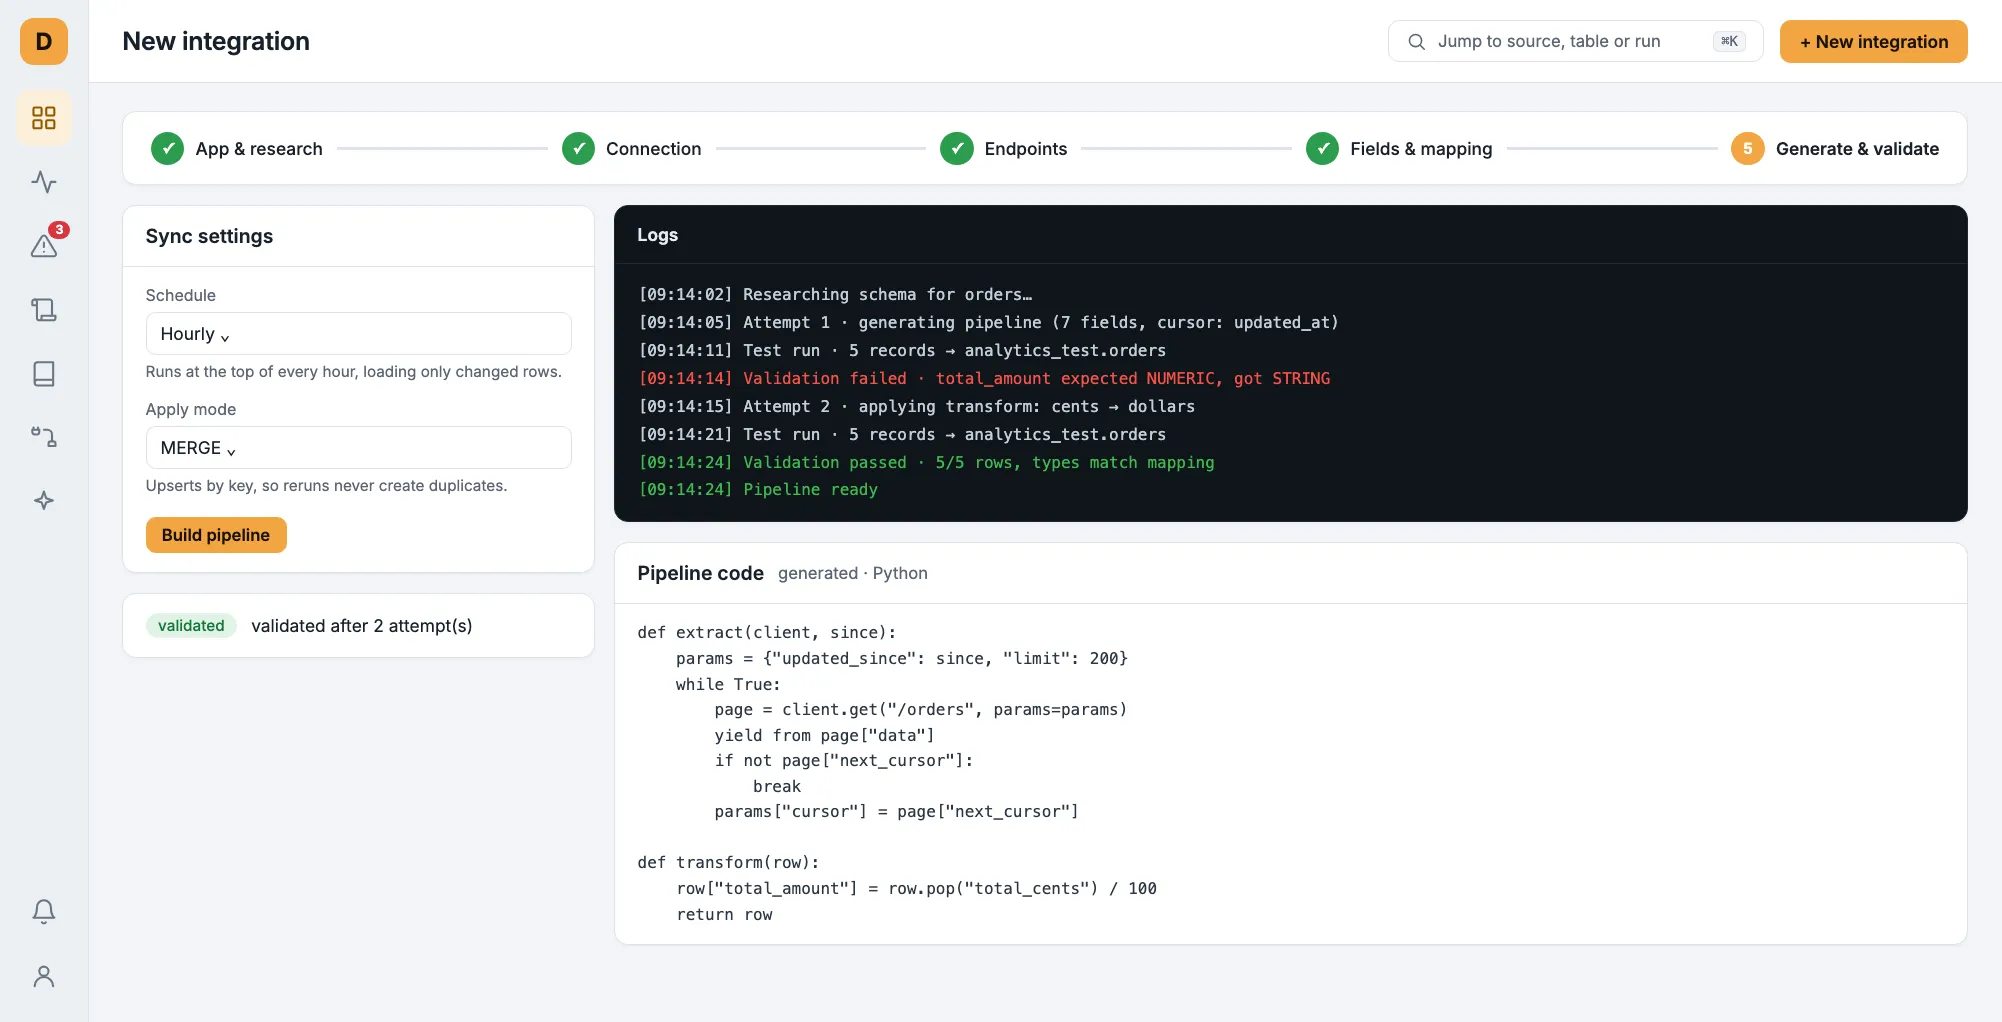
Task: Click log line 'Attempt 1 · generating pipeline'
Action: click(x=989, y=322)
